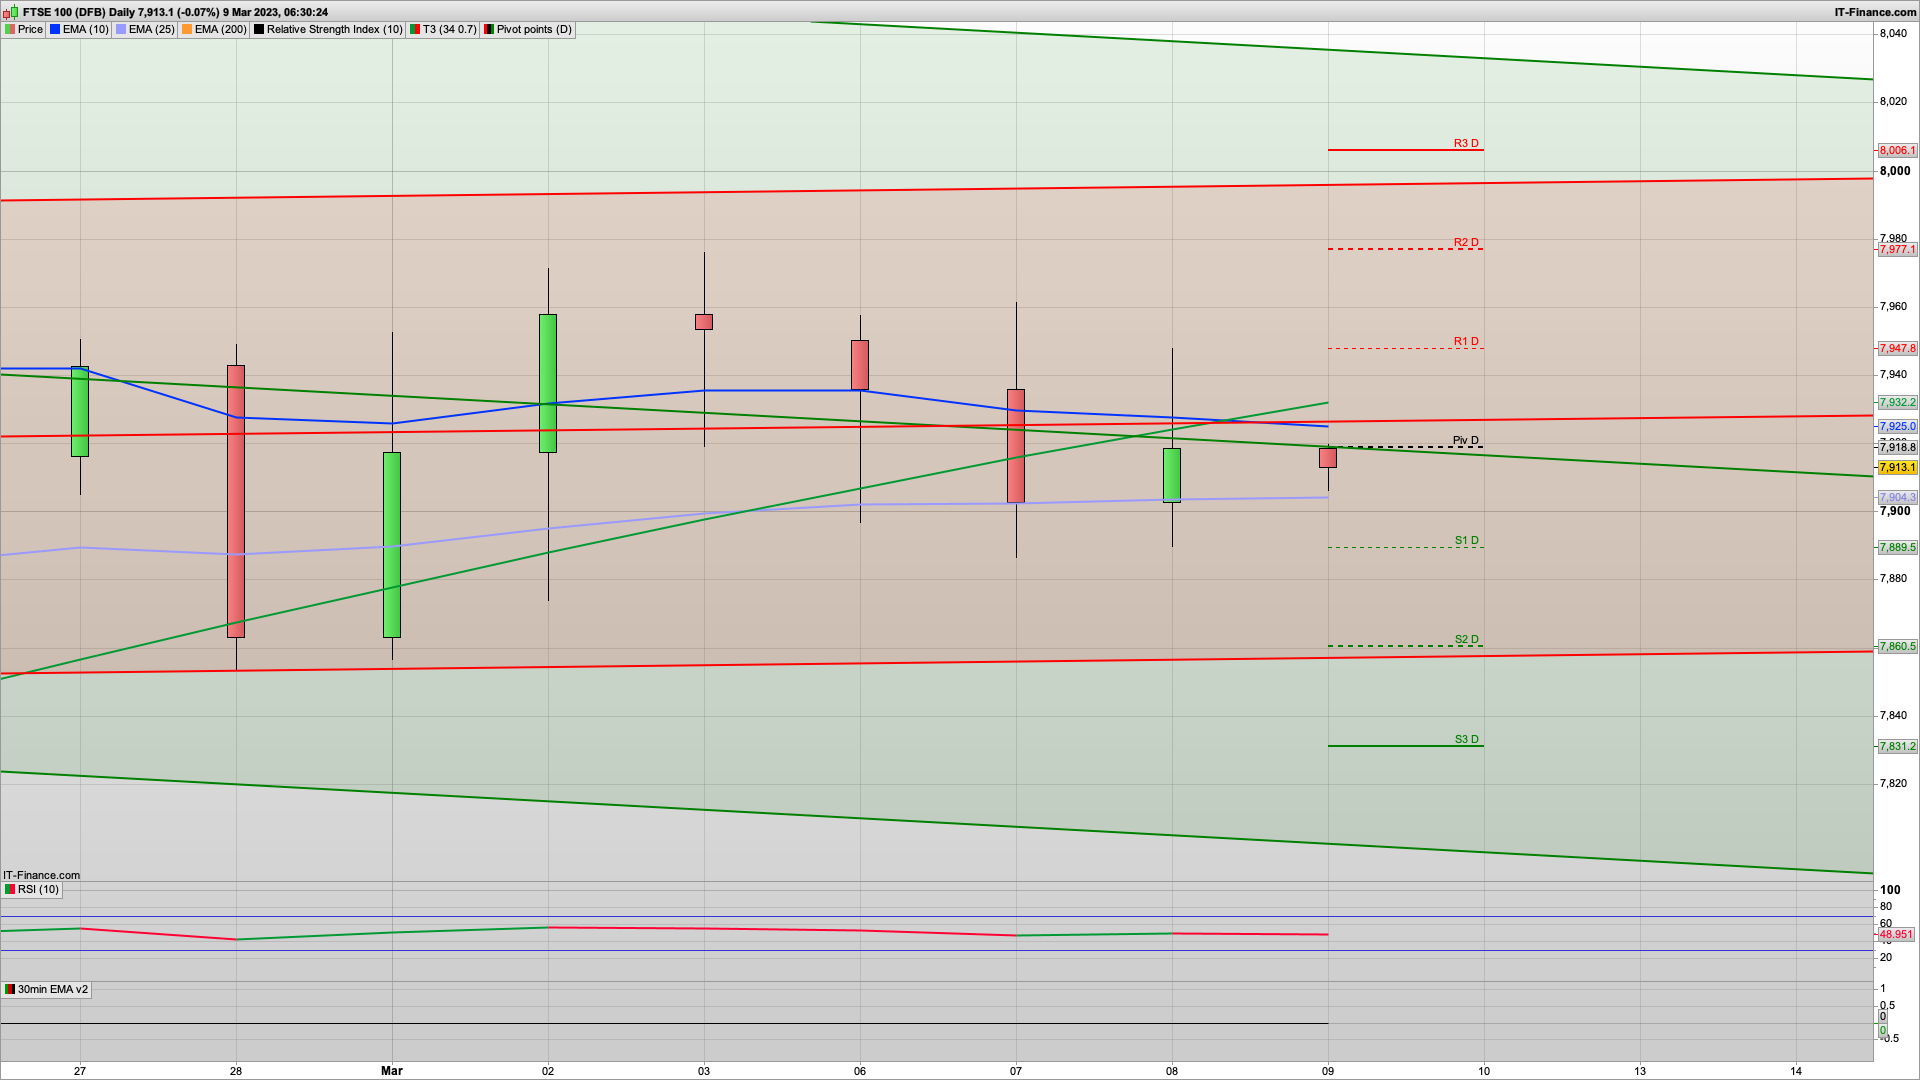The image size is (1920, 1080).
Task: Click the Mar date label on the time axis
Action: pos(392,1070)
